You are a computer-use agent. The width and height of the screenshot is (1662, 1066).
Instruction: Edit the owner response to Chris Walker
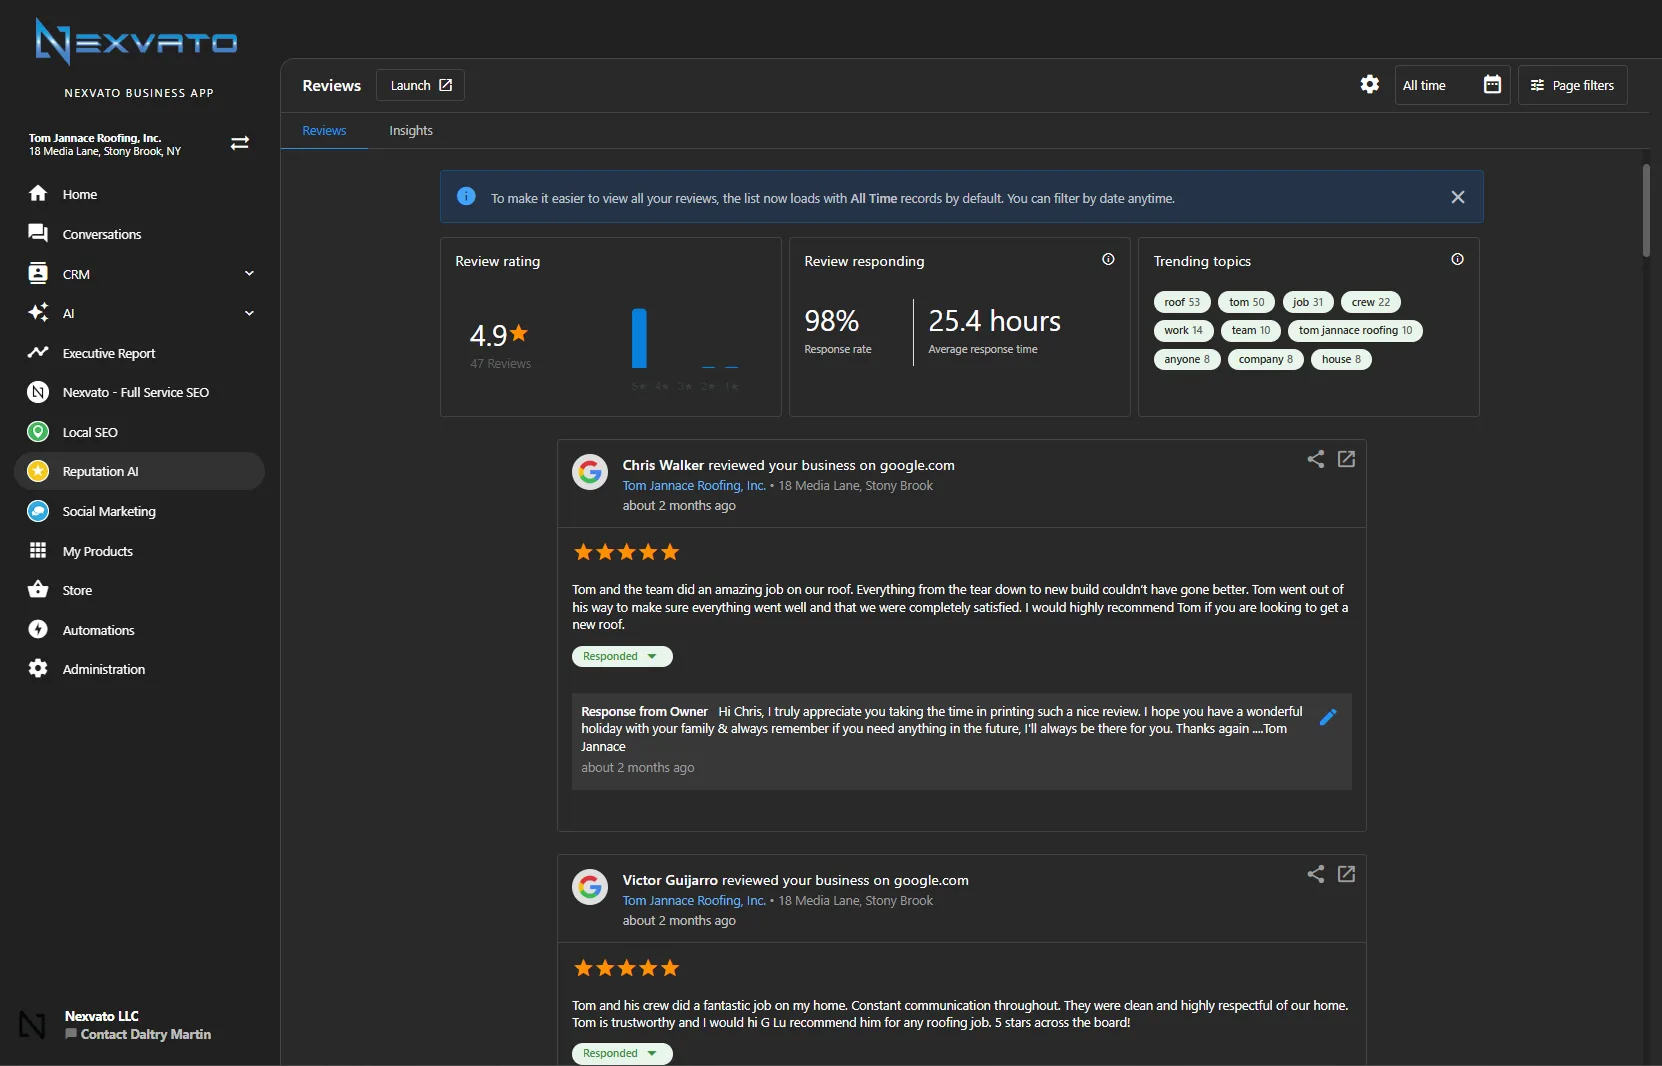(1328, 717)
